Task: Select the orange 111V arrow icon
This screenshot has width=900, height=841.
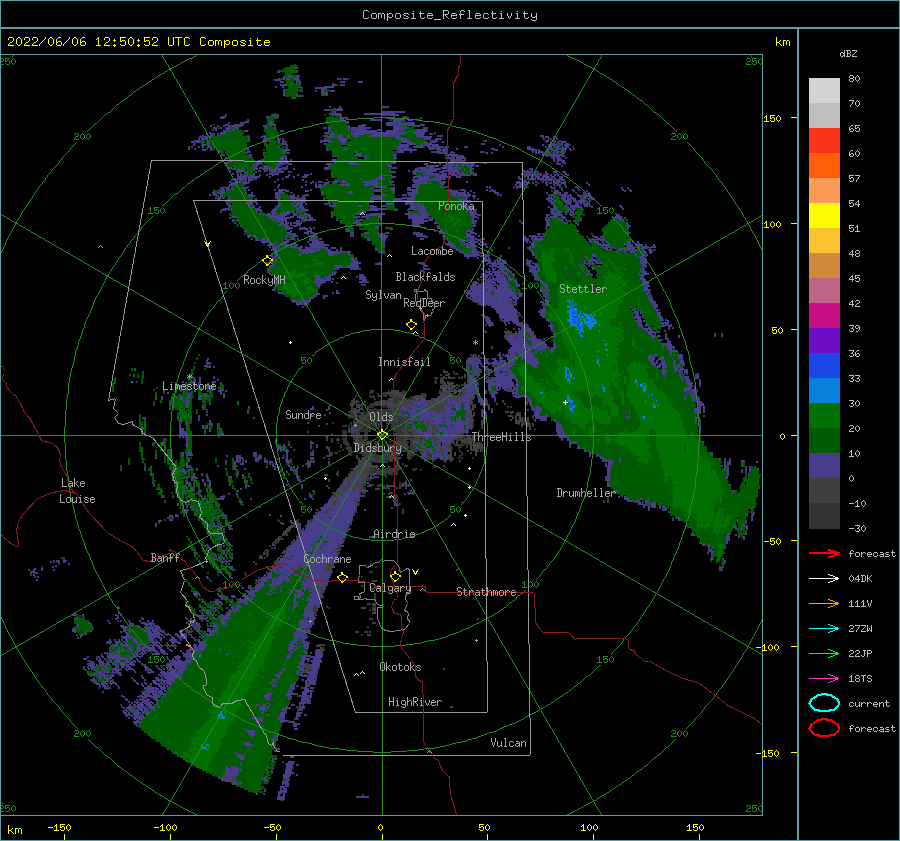Action: pos(824,603)
